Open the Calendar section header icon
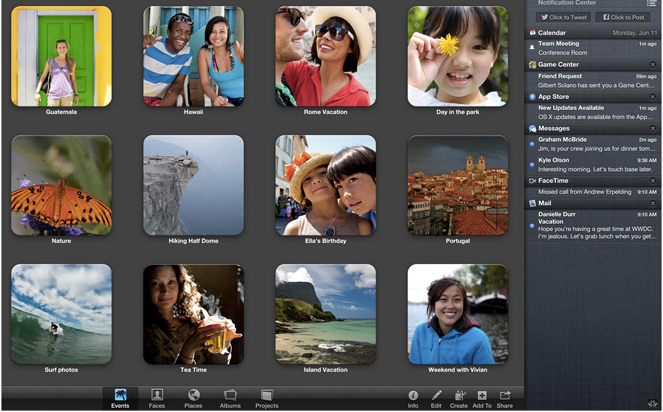 [532, 33]
